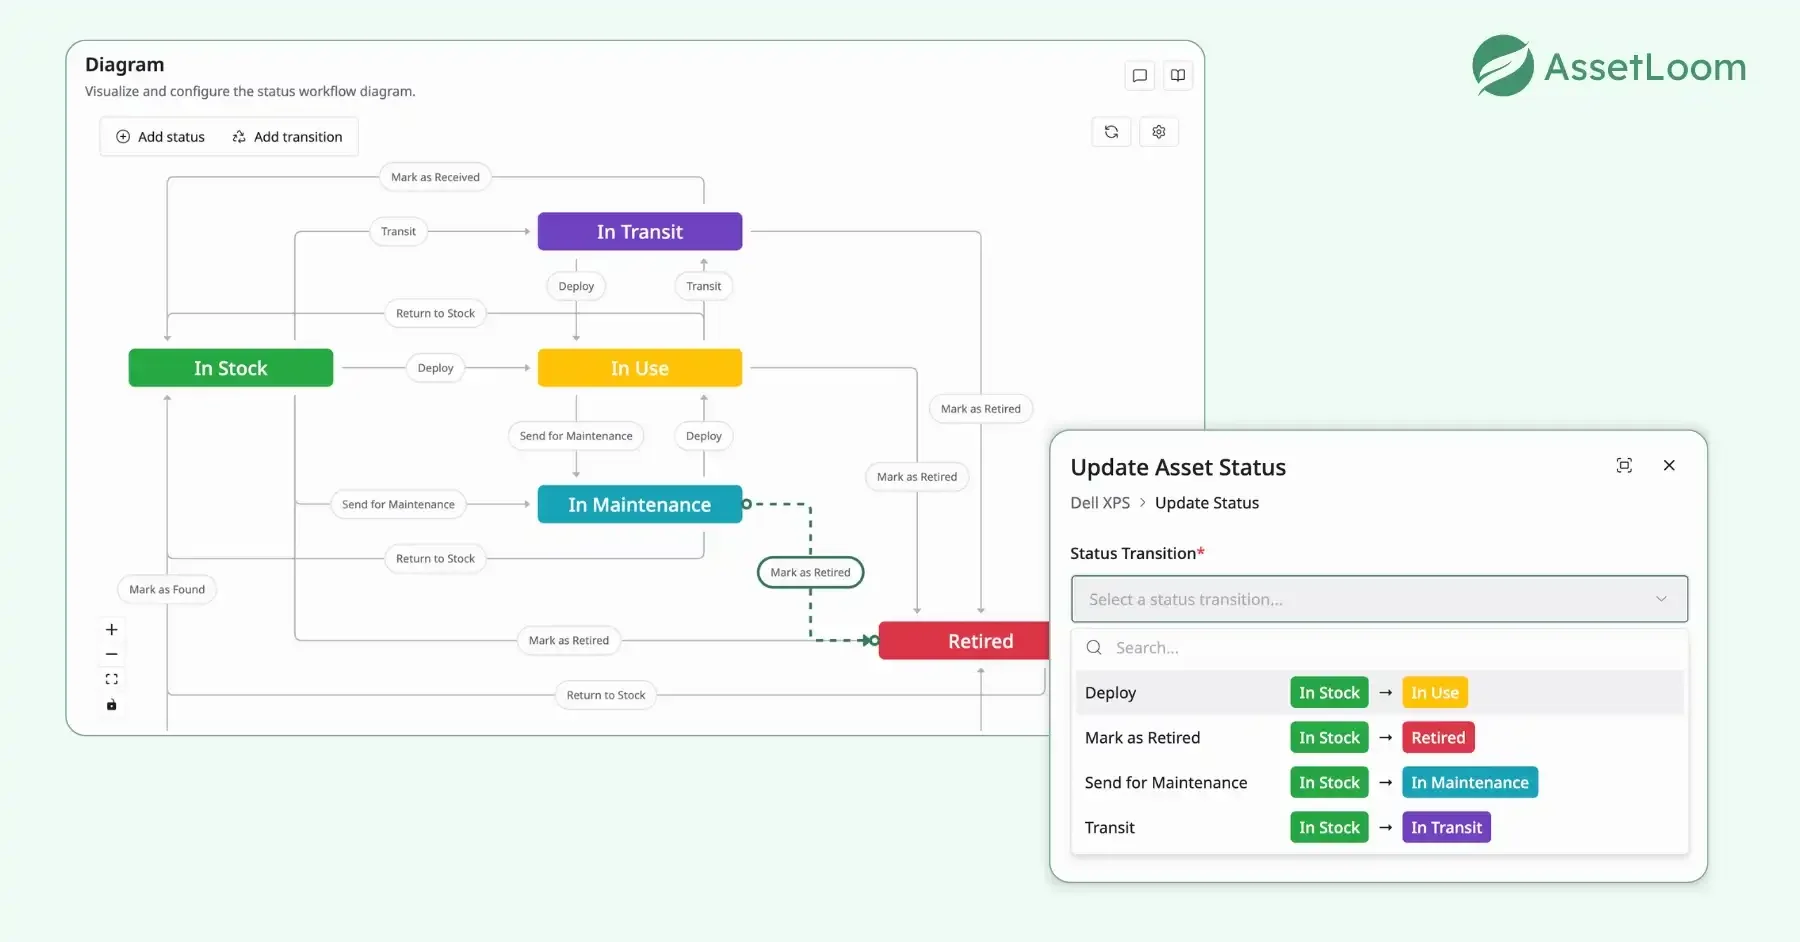The height and width of the screenshot is (942, 1800).
Task: Select the In Transit status node
Action: (x=640, y=231)
